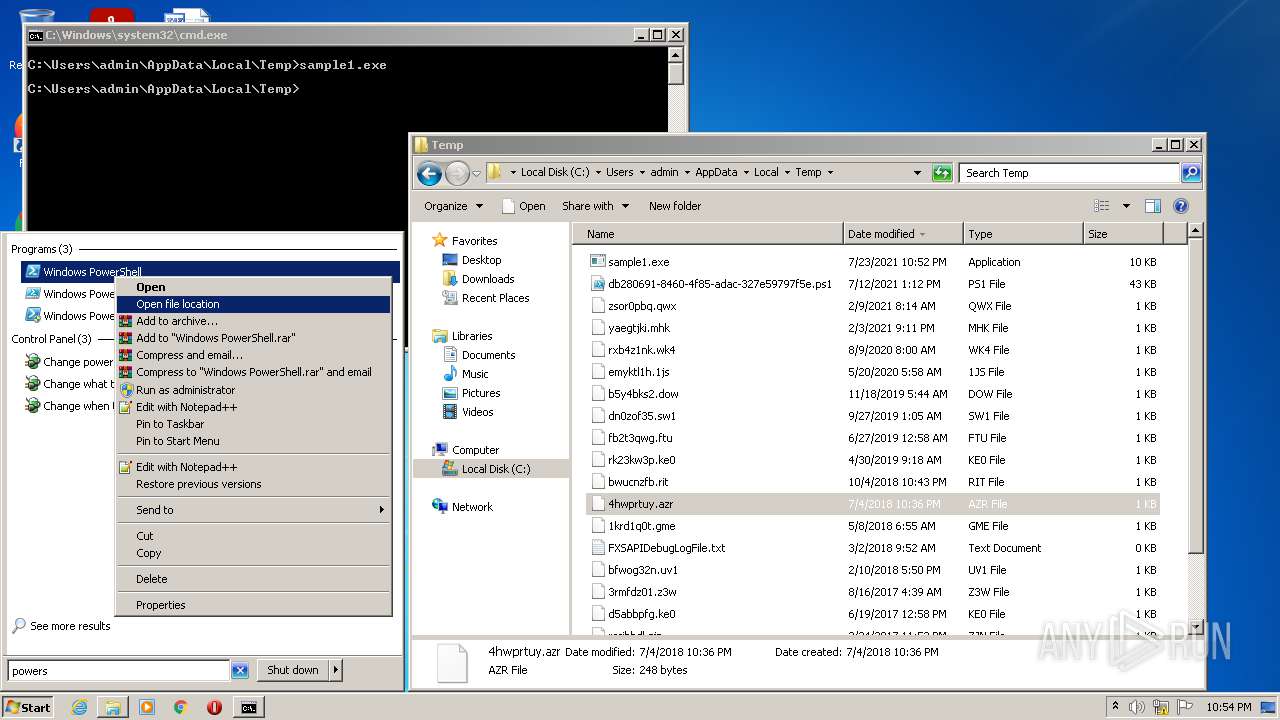
Task: Open address bar history dropdown arrow
Action: [917, 173]
